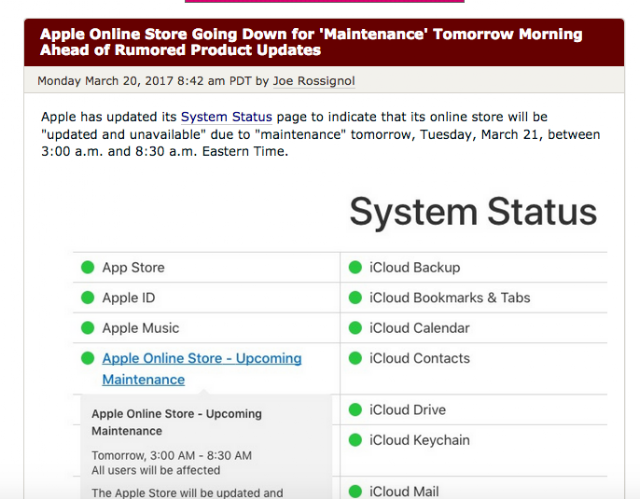Select the iCloud Contacts status row
640x499 pixels.
click(x=474, y=368)
